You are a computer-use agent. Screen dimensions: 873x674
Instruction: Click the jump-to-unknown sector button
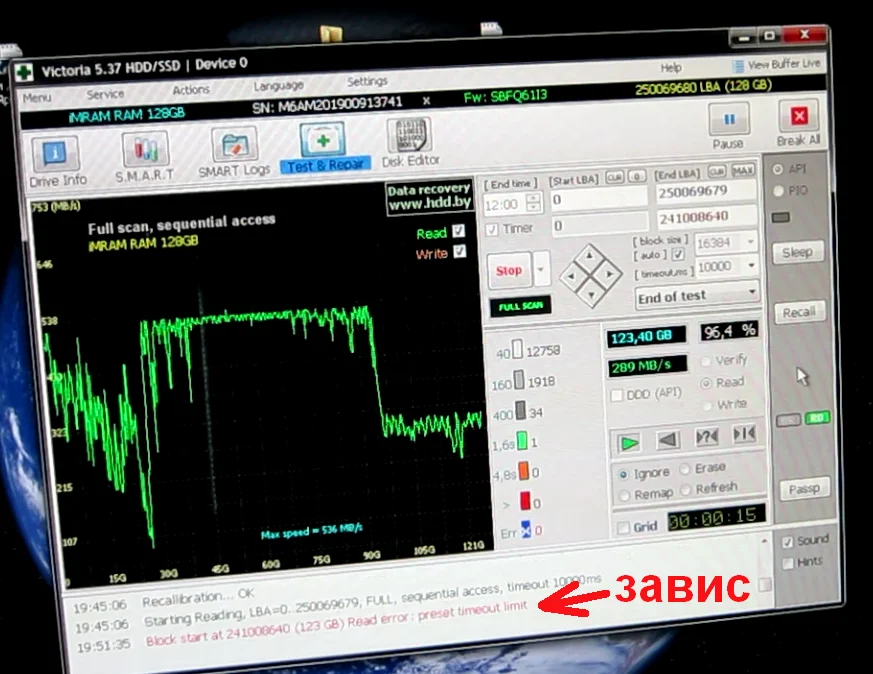(707, 436)
